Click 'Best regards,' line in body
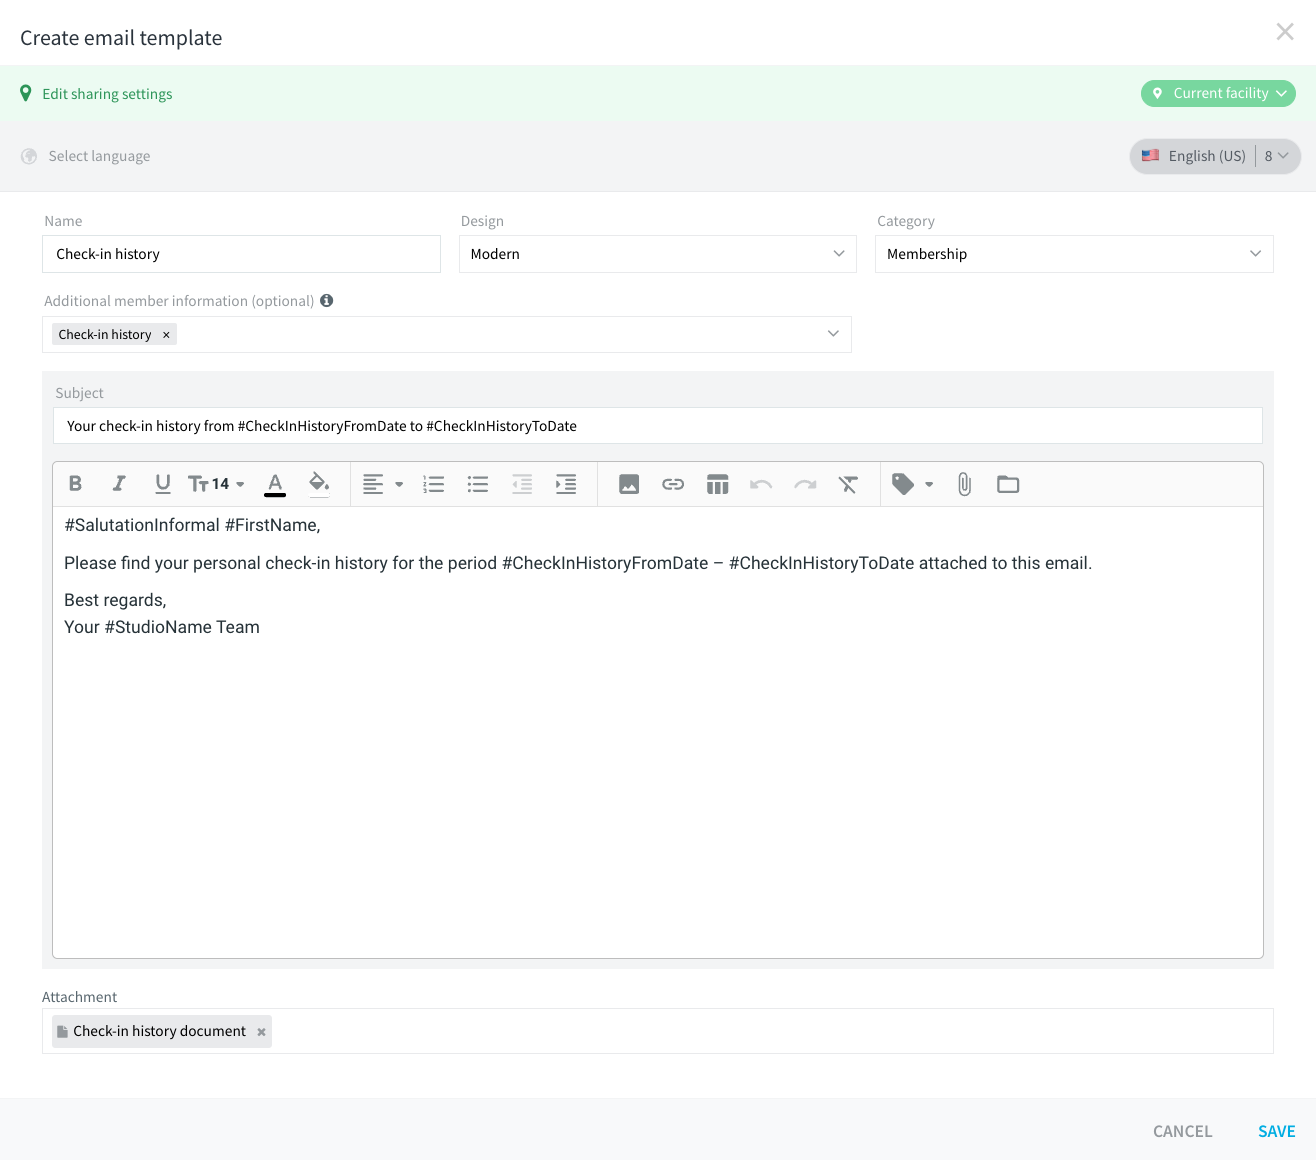The width and height of the screenshot is (1316, 1160). 115,600
